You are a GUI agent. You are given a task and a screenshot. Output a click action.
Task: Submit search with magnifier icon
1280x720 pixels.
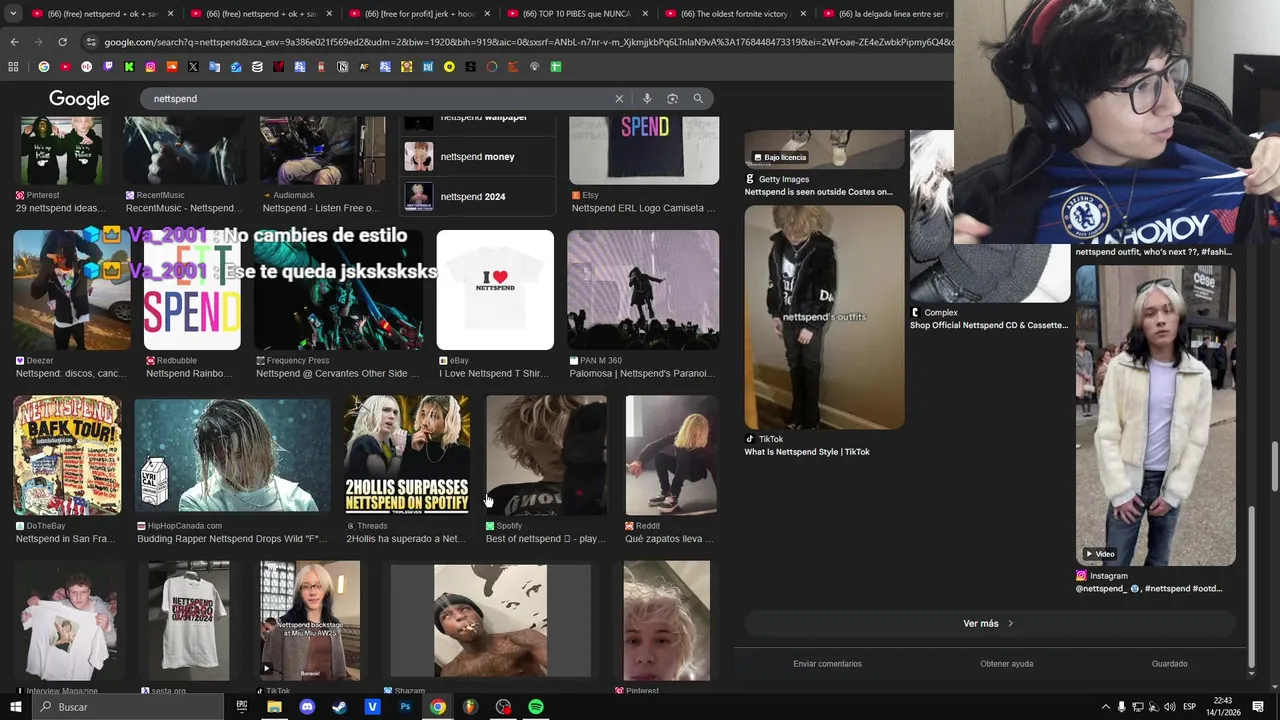(698, 99)
